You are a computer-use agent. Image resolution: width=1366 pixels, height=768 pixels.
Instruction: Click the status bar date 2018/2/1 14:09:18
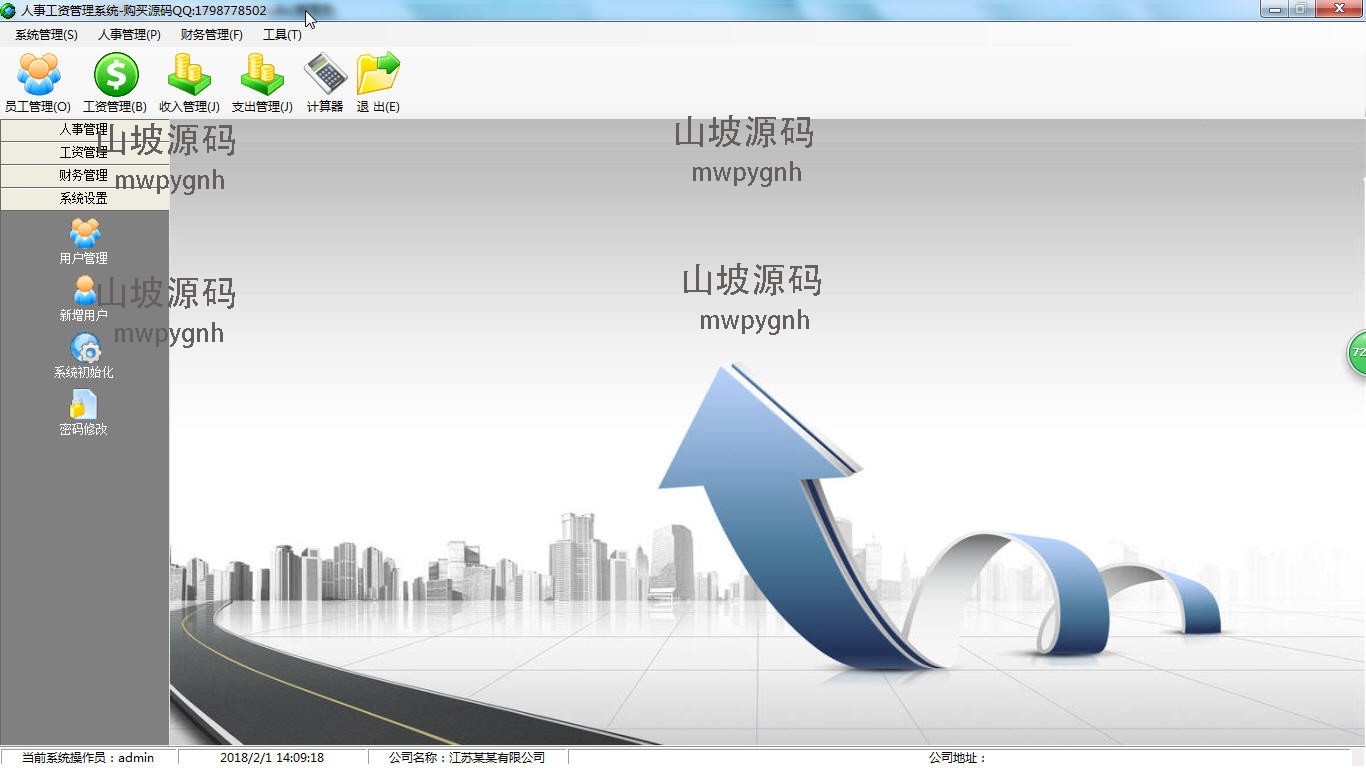[272, 758]
